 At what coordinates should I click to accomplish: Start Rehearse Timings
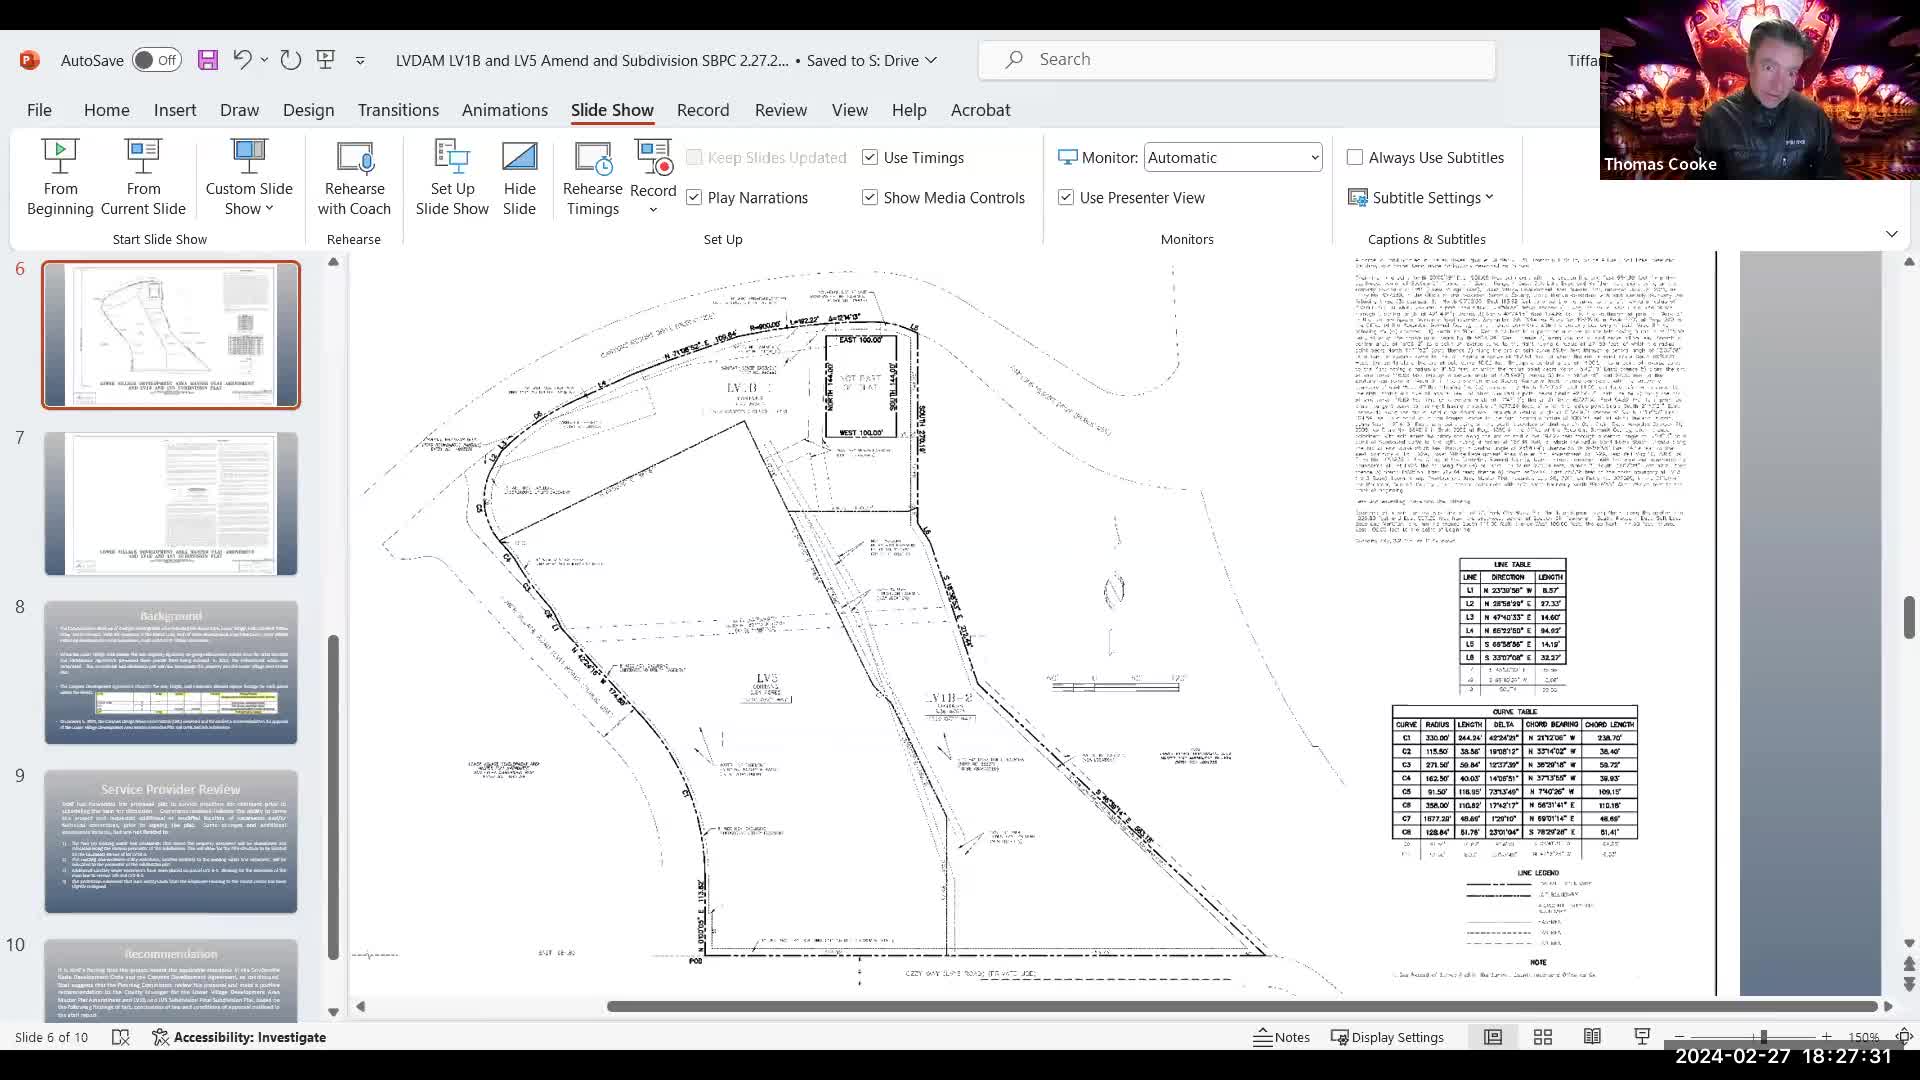pyautogui.click(x=592, y=177)
